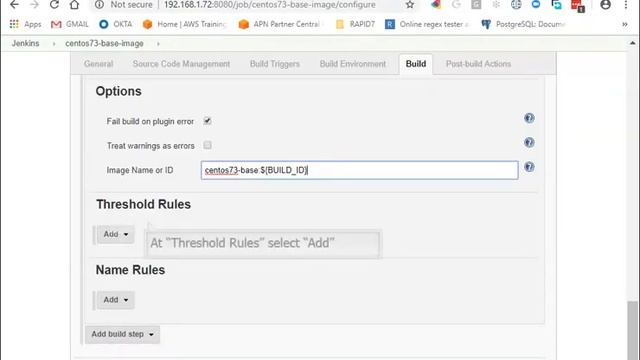Viewport: 640px width, 360px height.
Task: Bookmark this page with the star icon
Action: tap(410, 5)
